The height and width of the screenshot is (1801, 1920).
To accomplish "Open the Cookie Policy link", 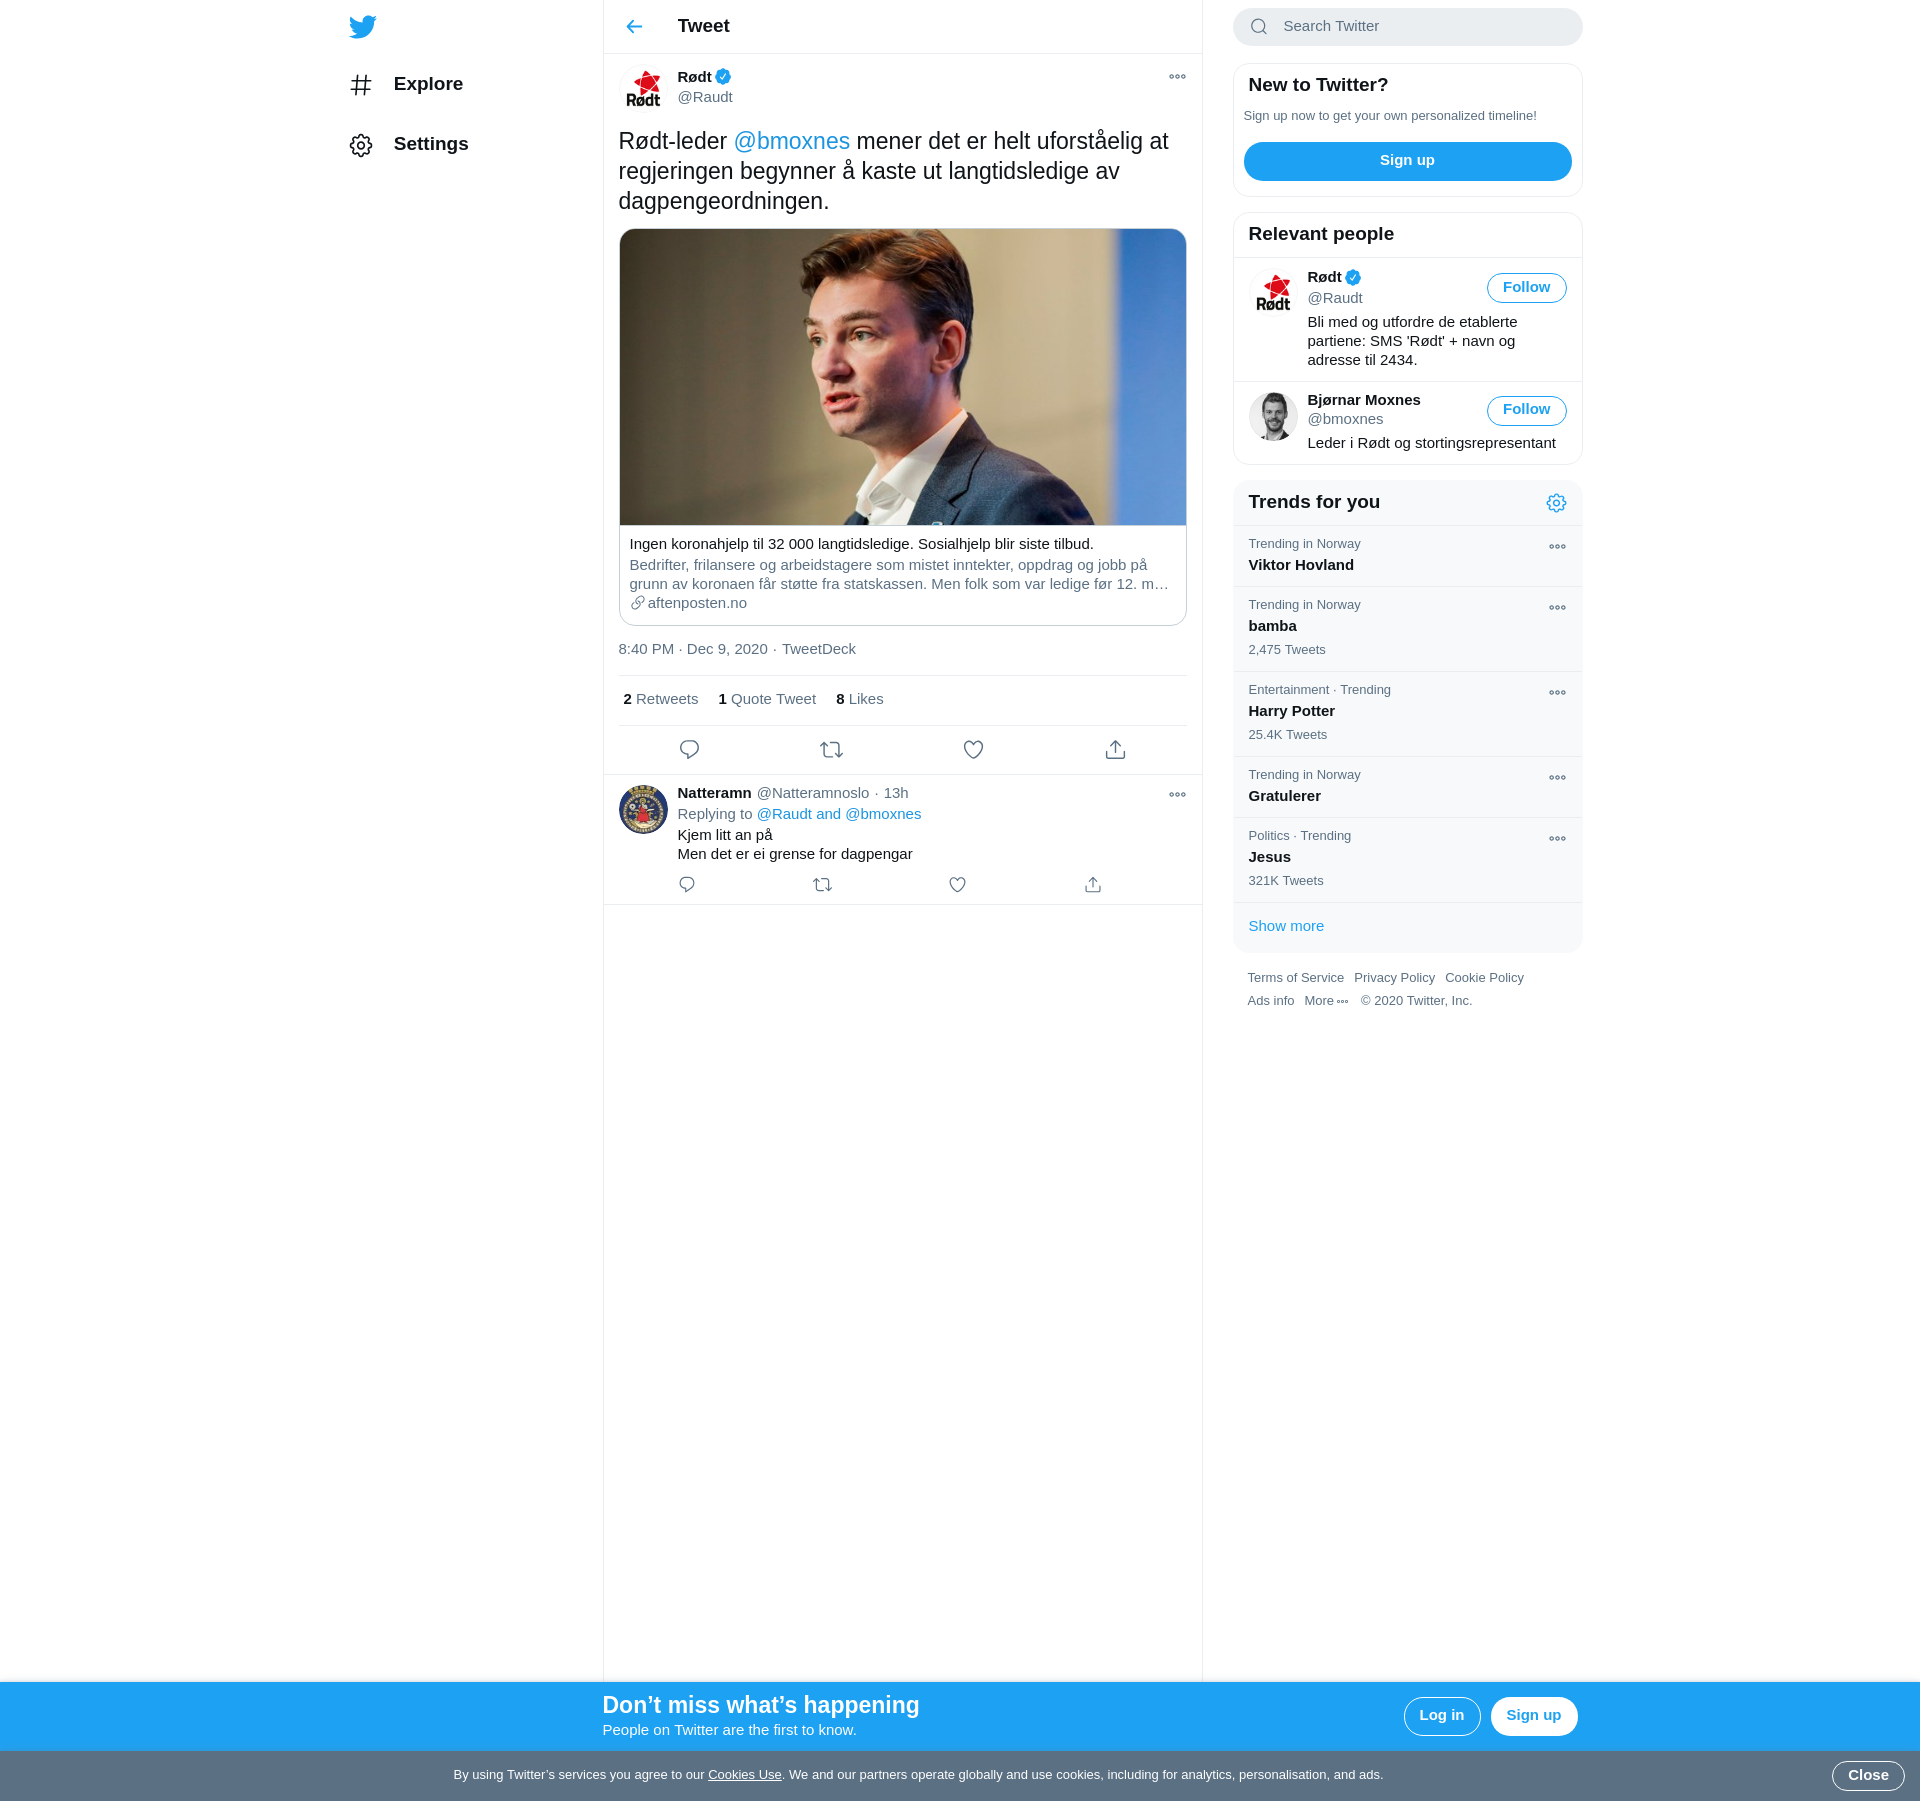I will [1484, 978].
